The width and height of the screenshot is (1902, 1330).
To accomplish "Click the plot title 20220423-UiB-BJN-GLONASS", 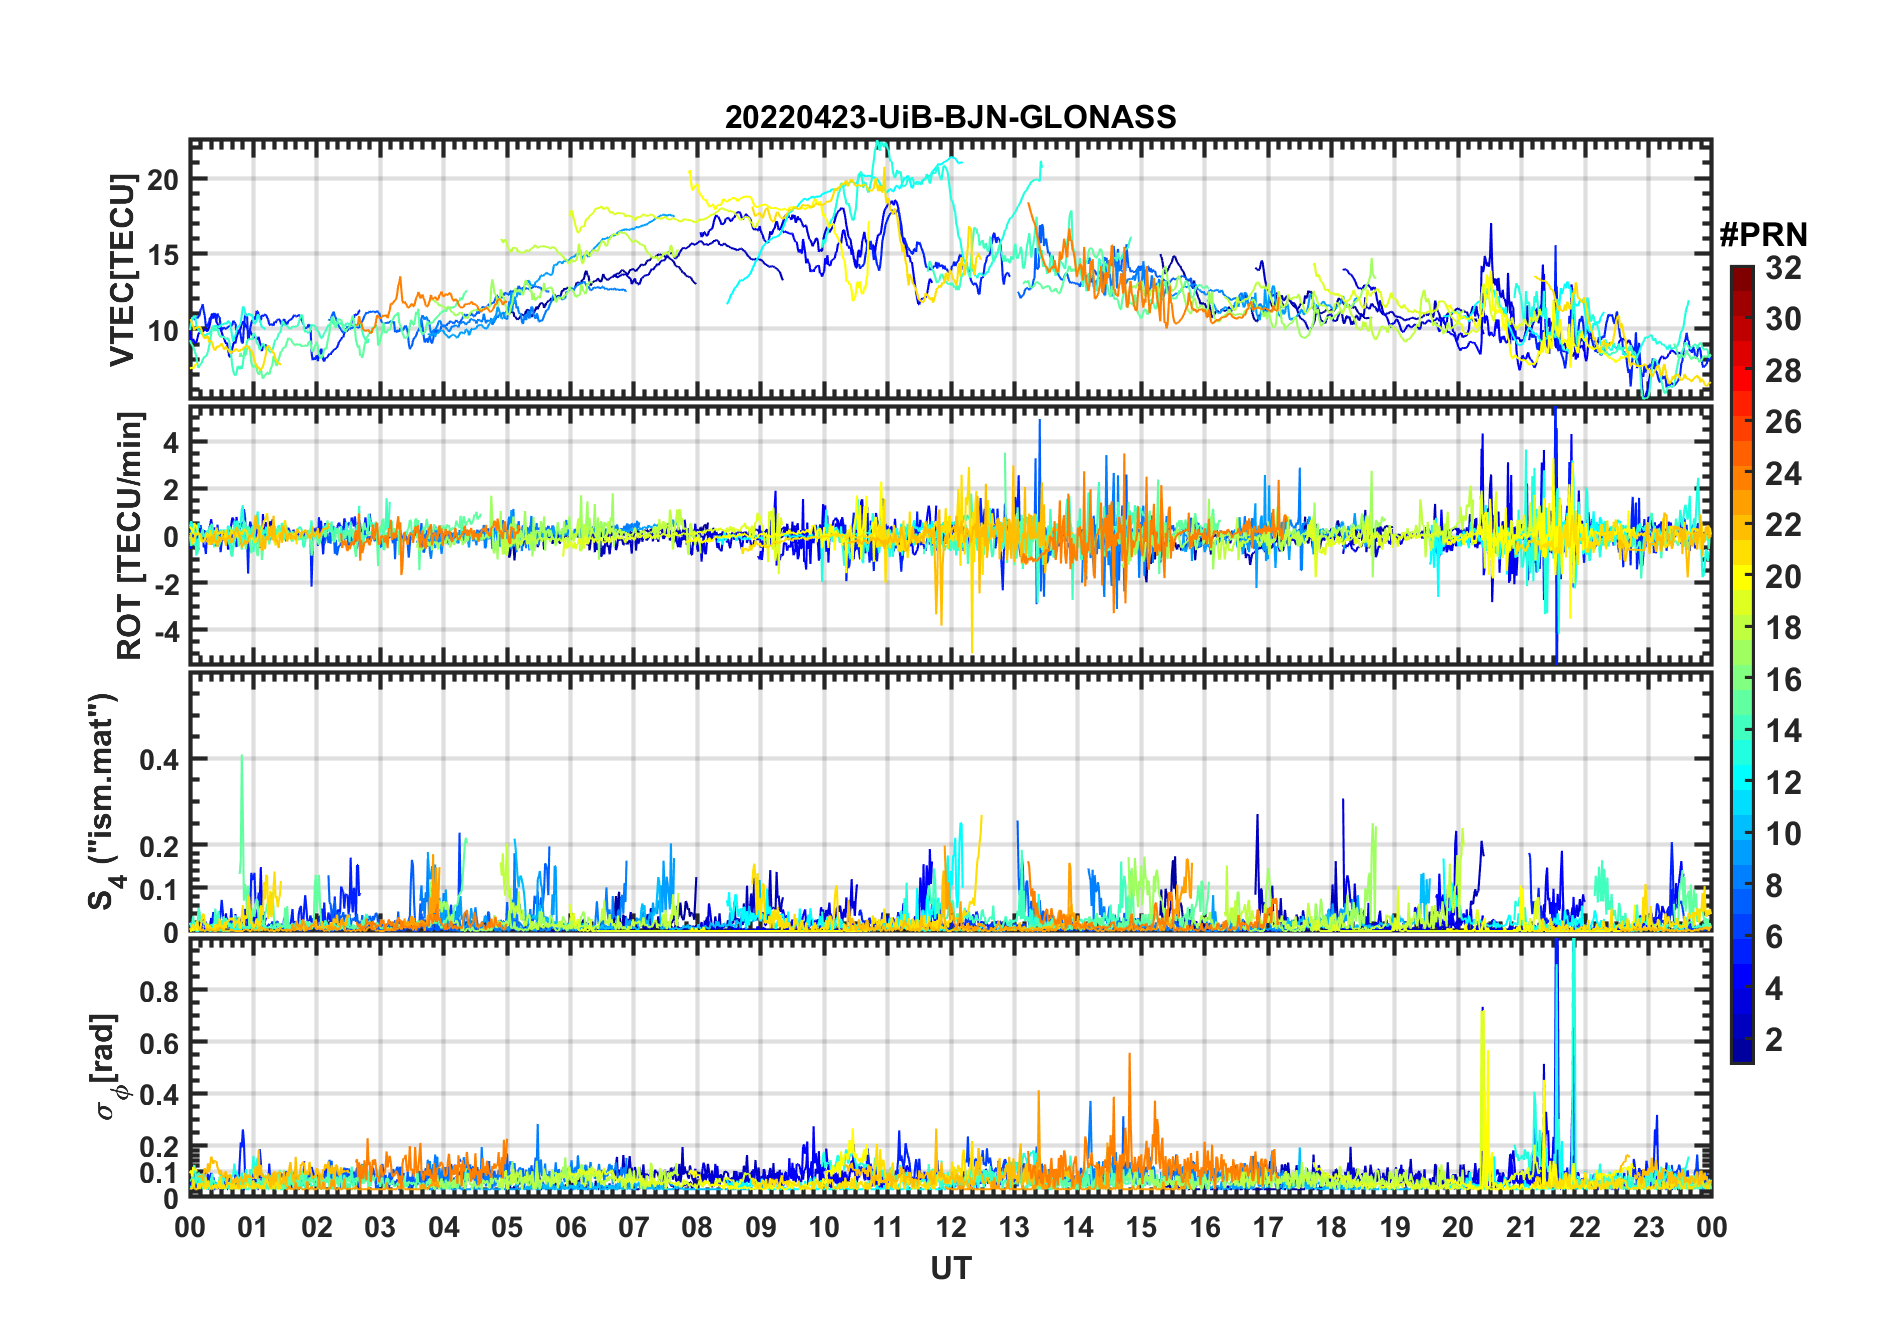I will [950, 118].
